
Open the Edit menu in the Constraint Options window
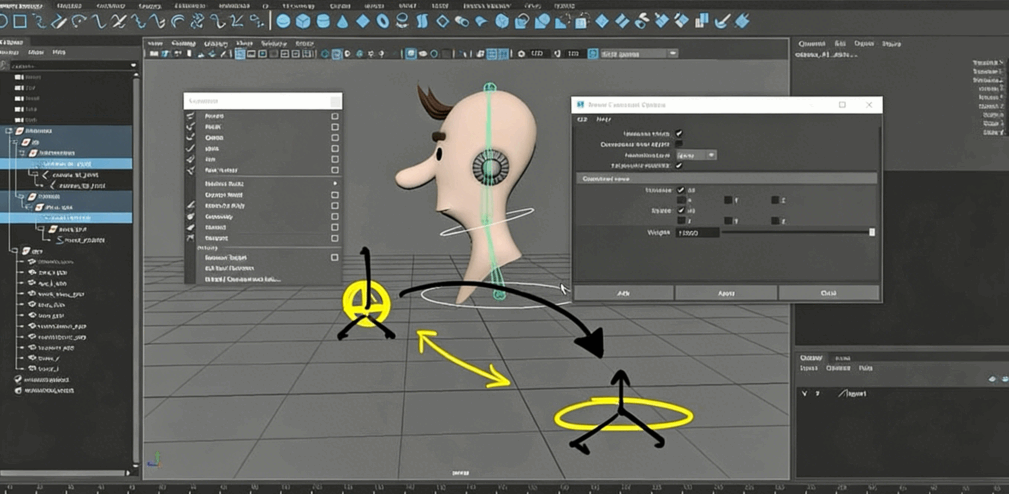coord(582,119)
